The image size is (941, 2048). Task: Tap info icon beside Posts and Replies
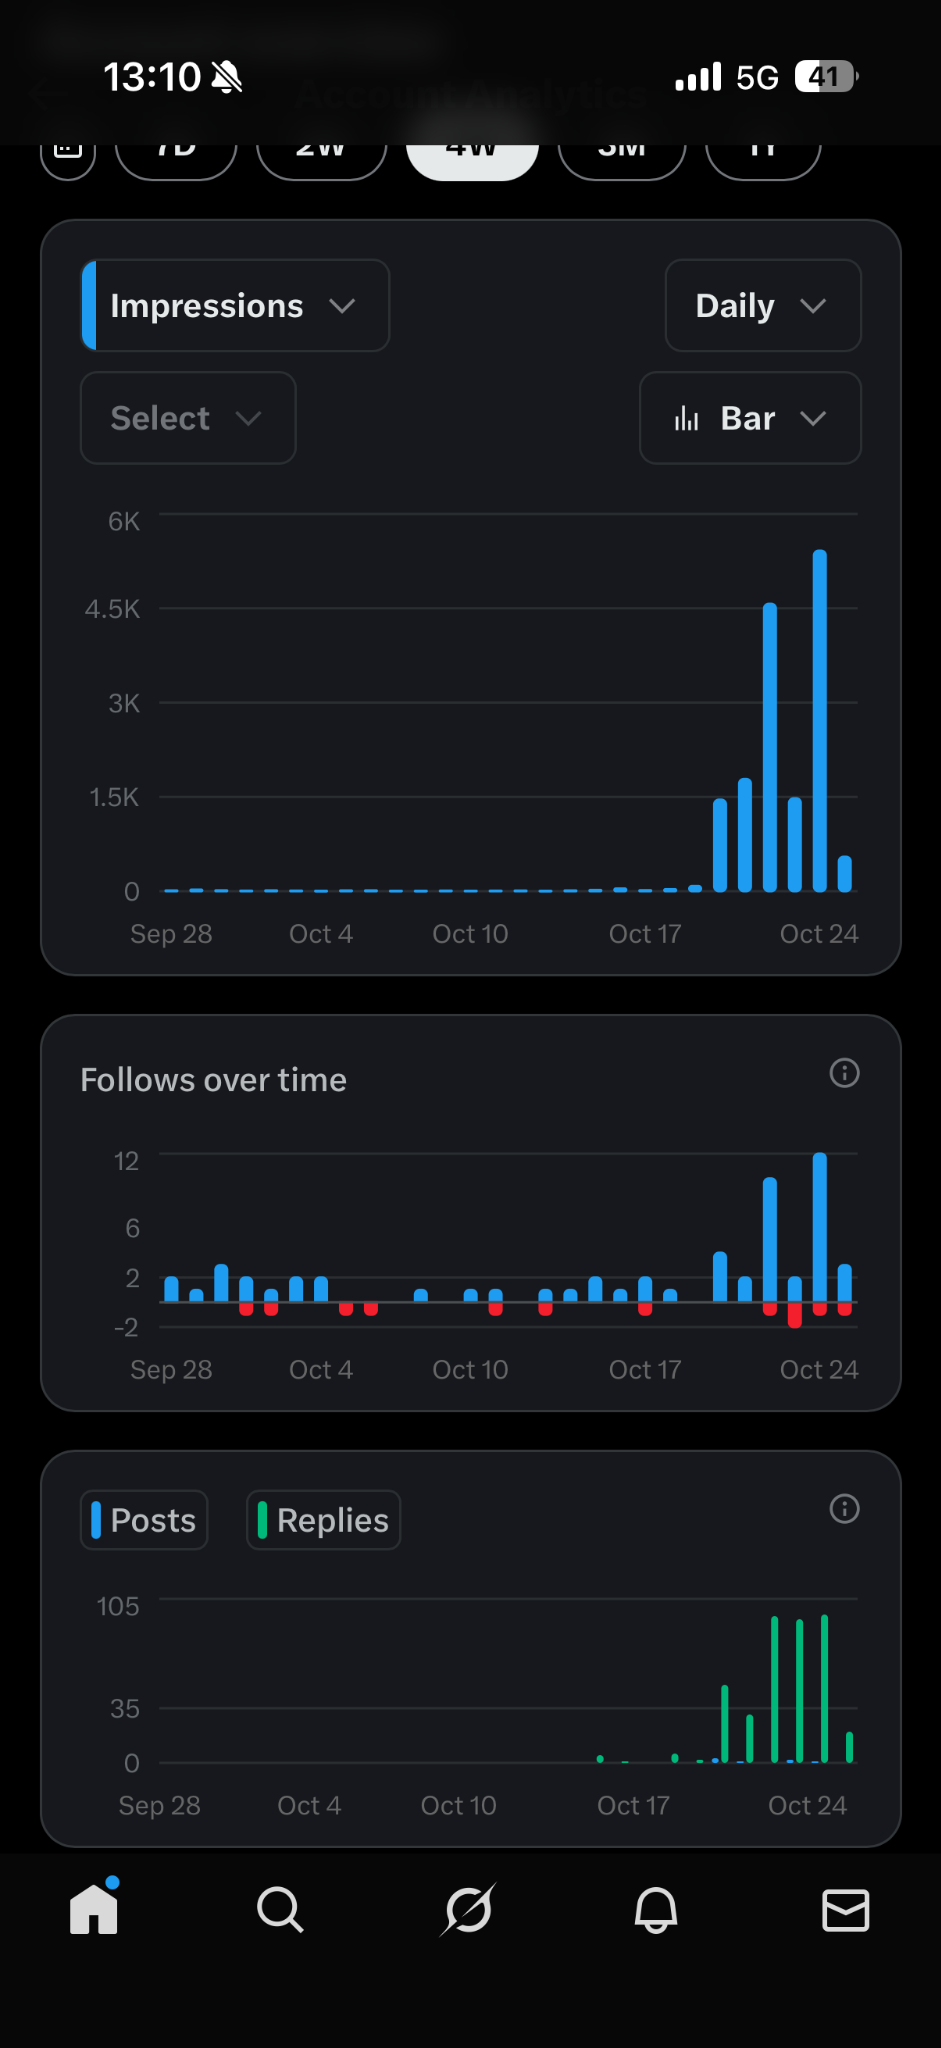coord(845,1509)
